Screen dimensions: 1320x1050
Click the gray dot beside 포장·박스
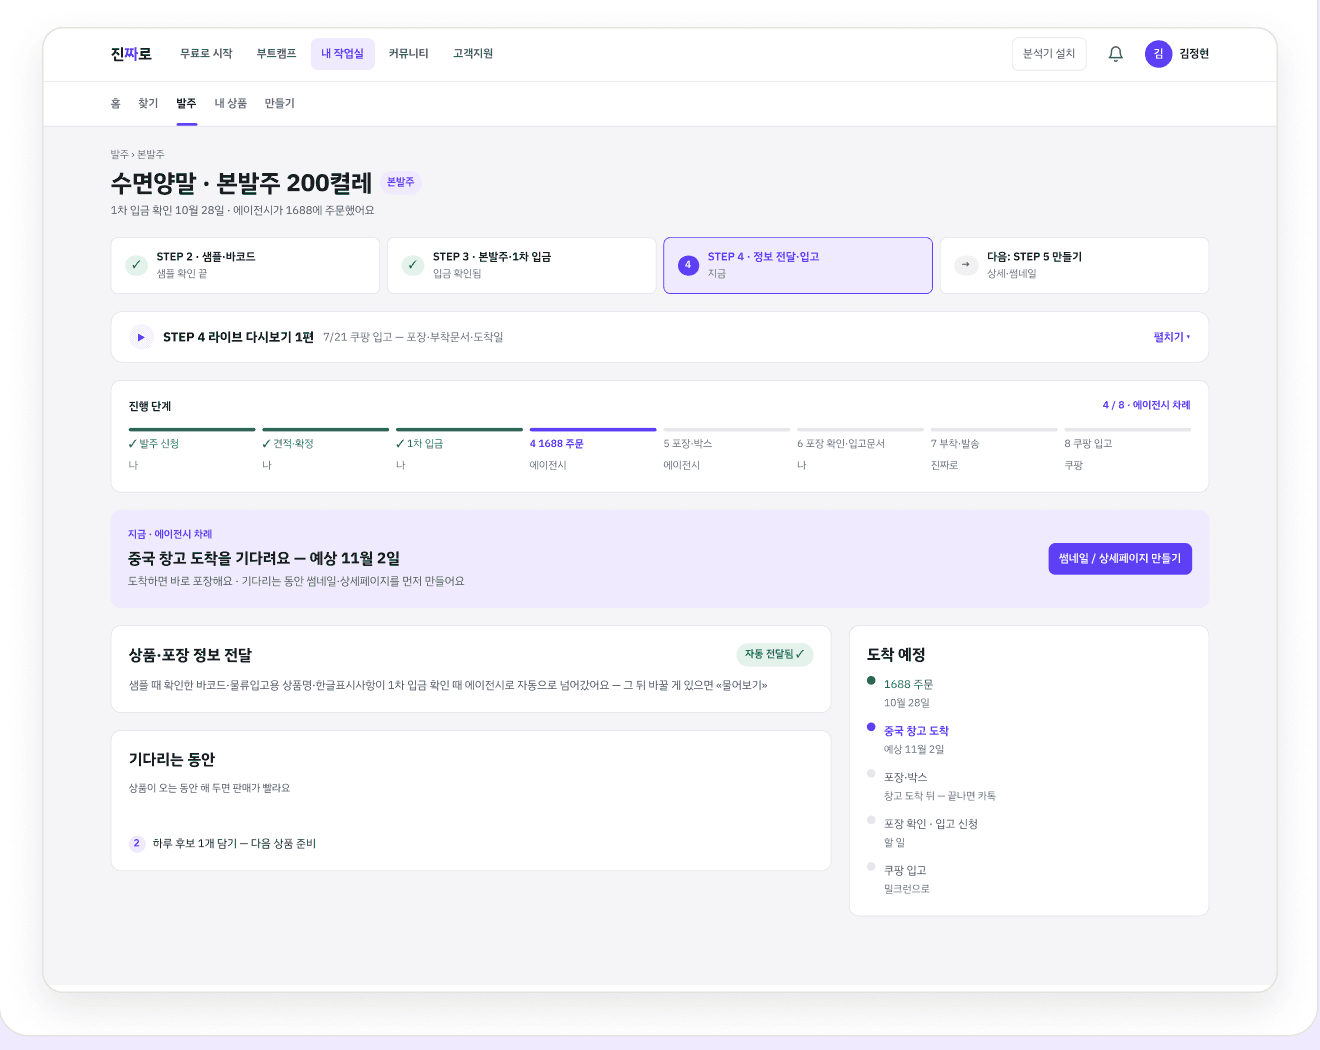[871, 774]
